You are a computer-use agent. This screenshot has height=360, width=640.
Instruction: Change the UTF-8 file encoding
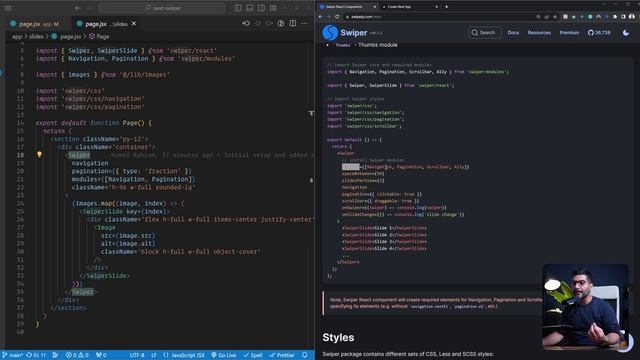pyautogui.click(x=137, y=355)
